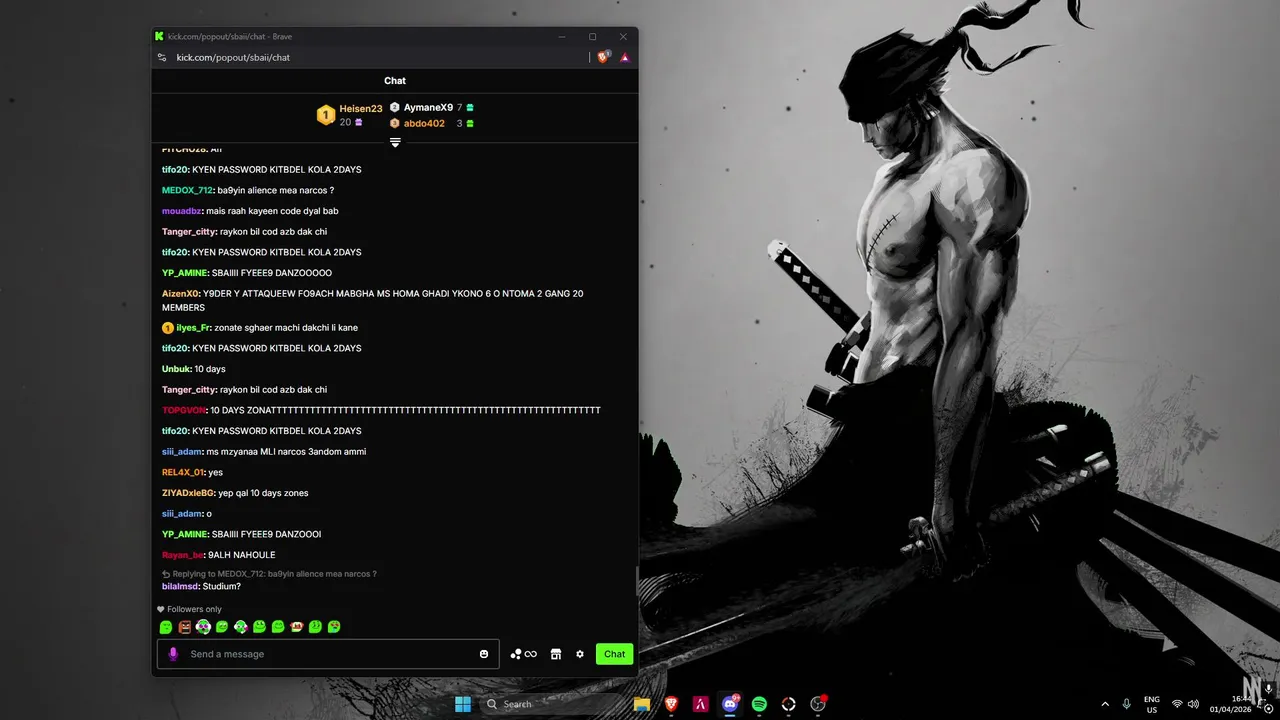Screen dimensions: 1280x720
Task: Insert the ninth green emote in the quick row
Action: click(x=315, y=627)
